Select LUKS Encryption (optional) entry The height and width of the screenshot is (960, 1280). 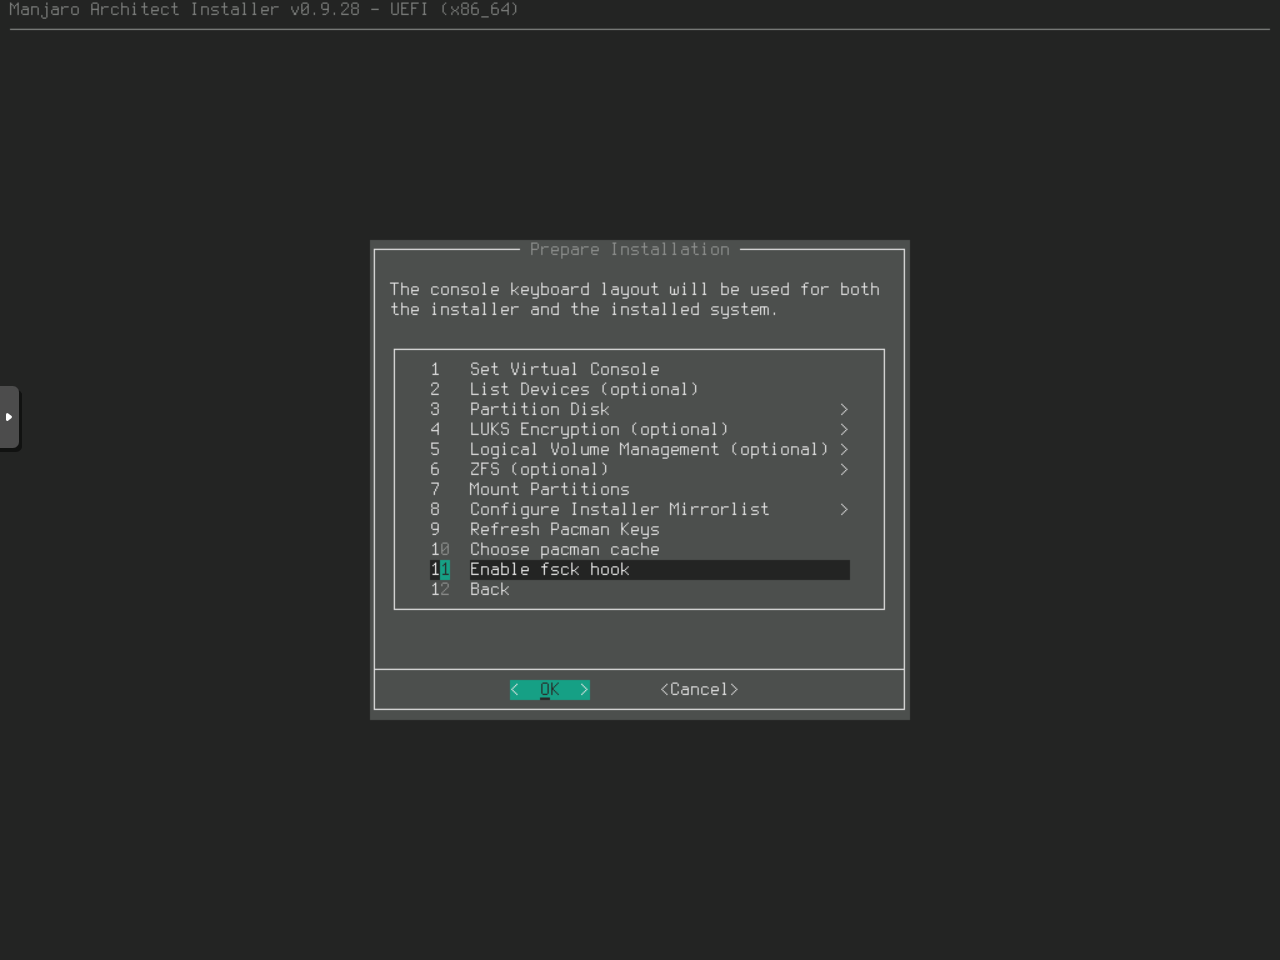pyautogui.click(x=598, y=429)
